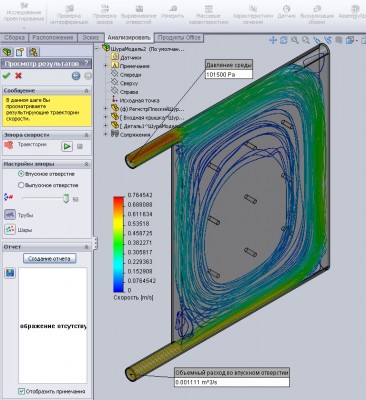Expand the Сопряжения tree node
Image resolution: width=366 pixels, height=400 pixels.
106,134
